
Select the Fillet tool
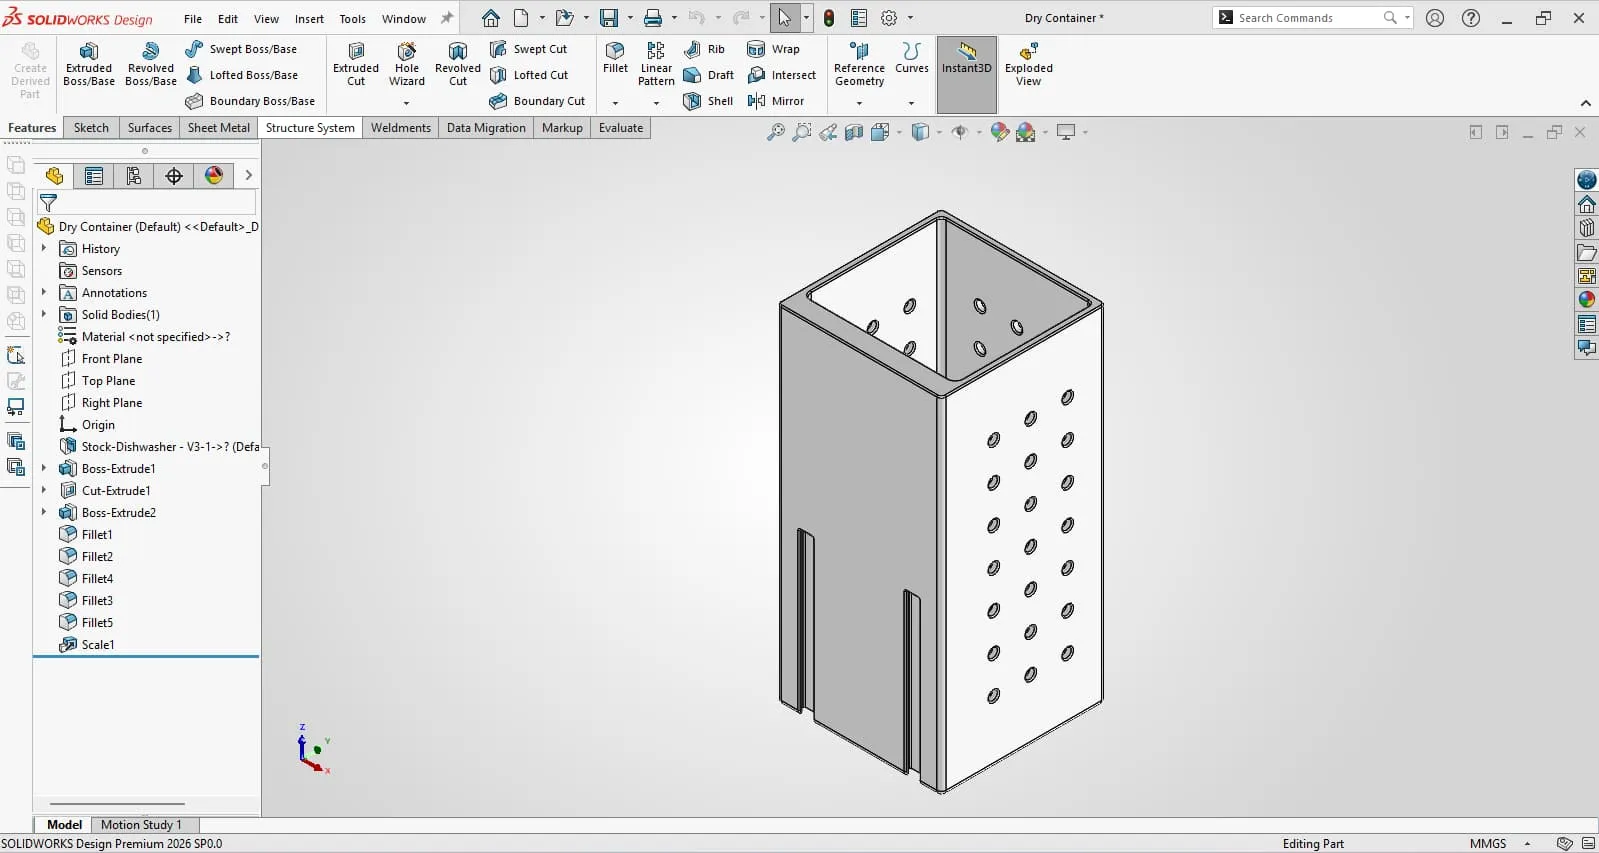click(x=615, y=58)
